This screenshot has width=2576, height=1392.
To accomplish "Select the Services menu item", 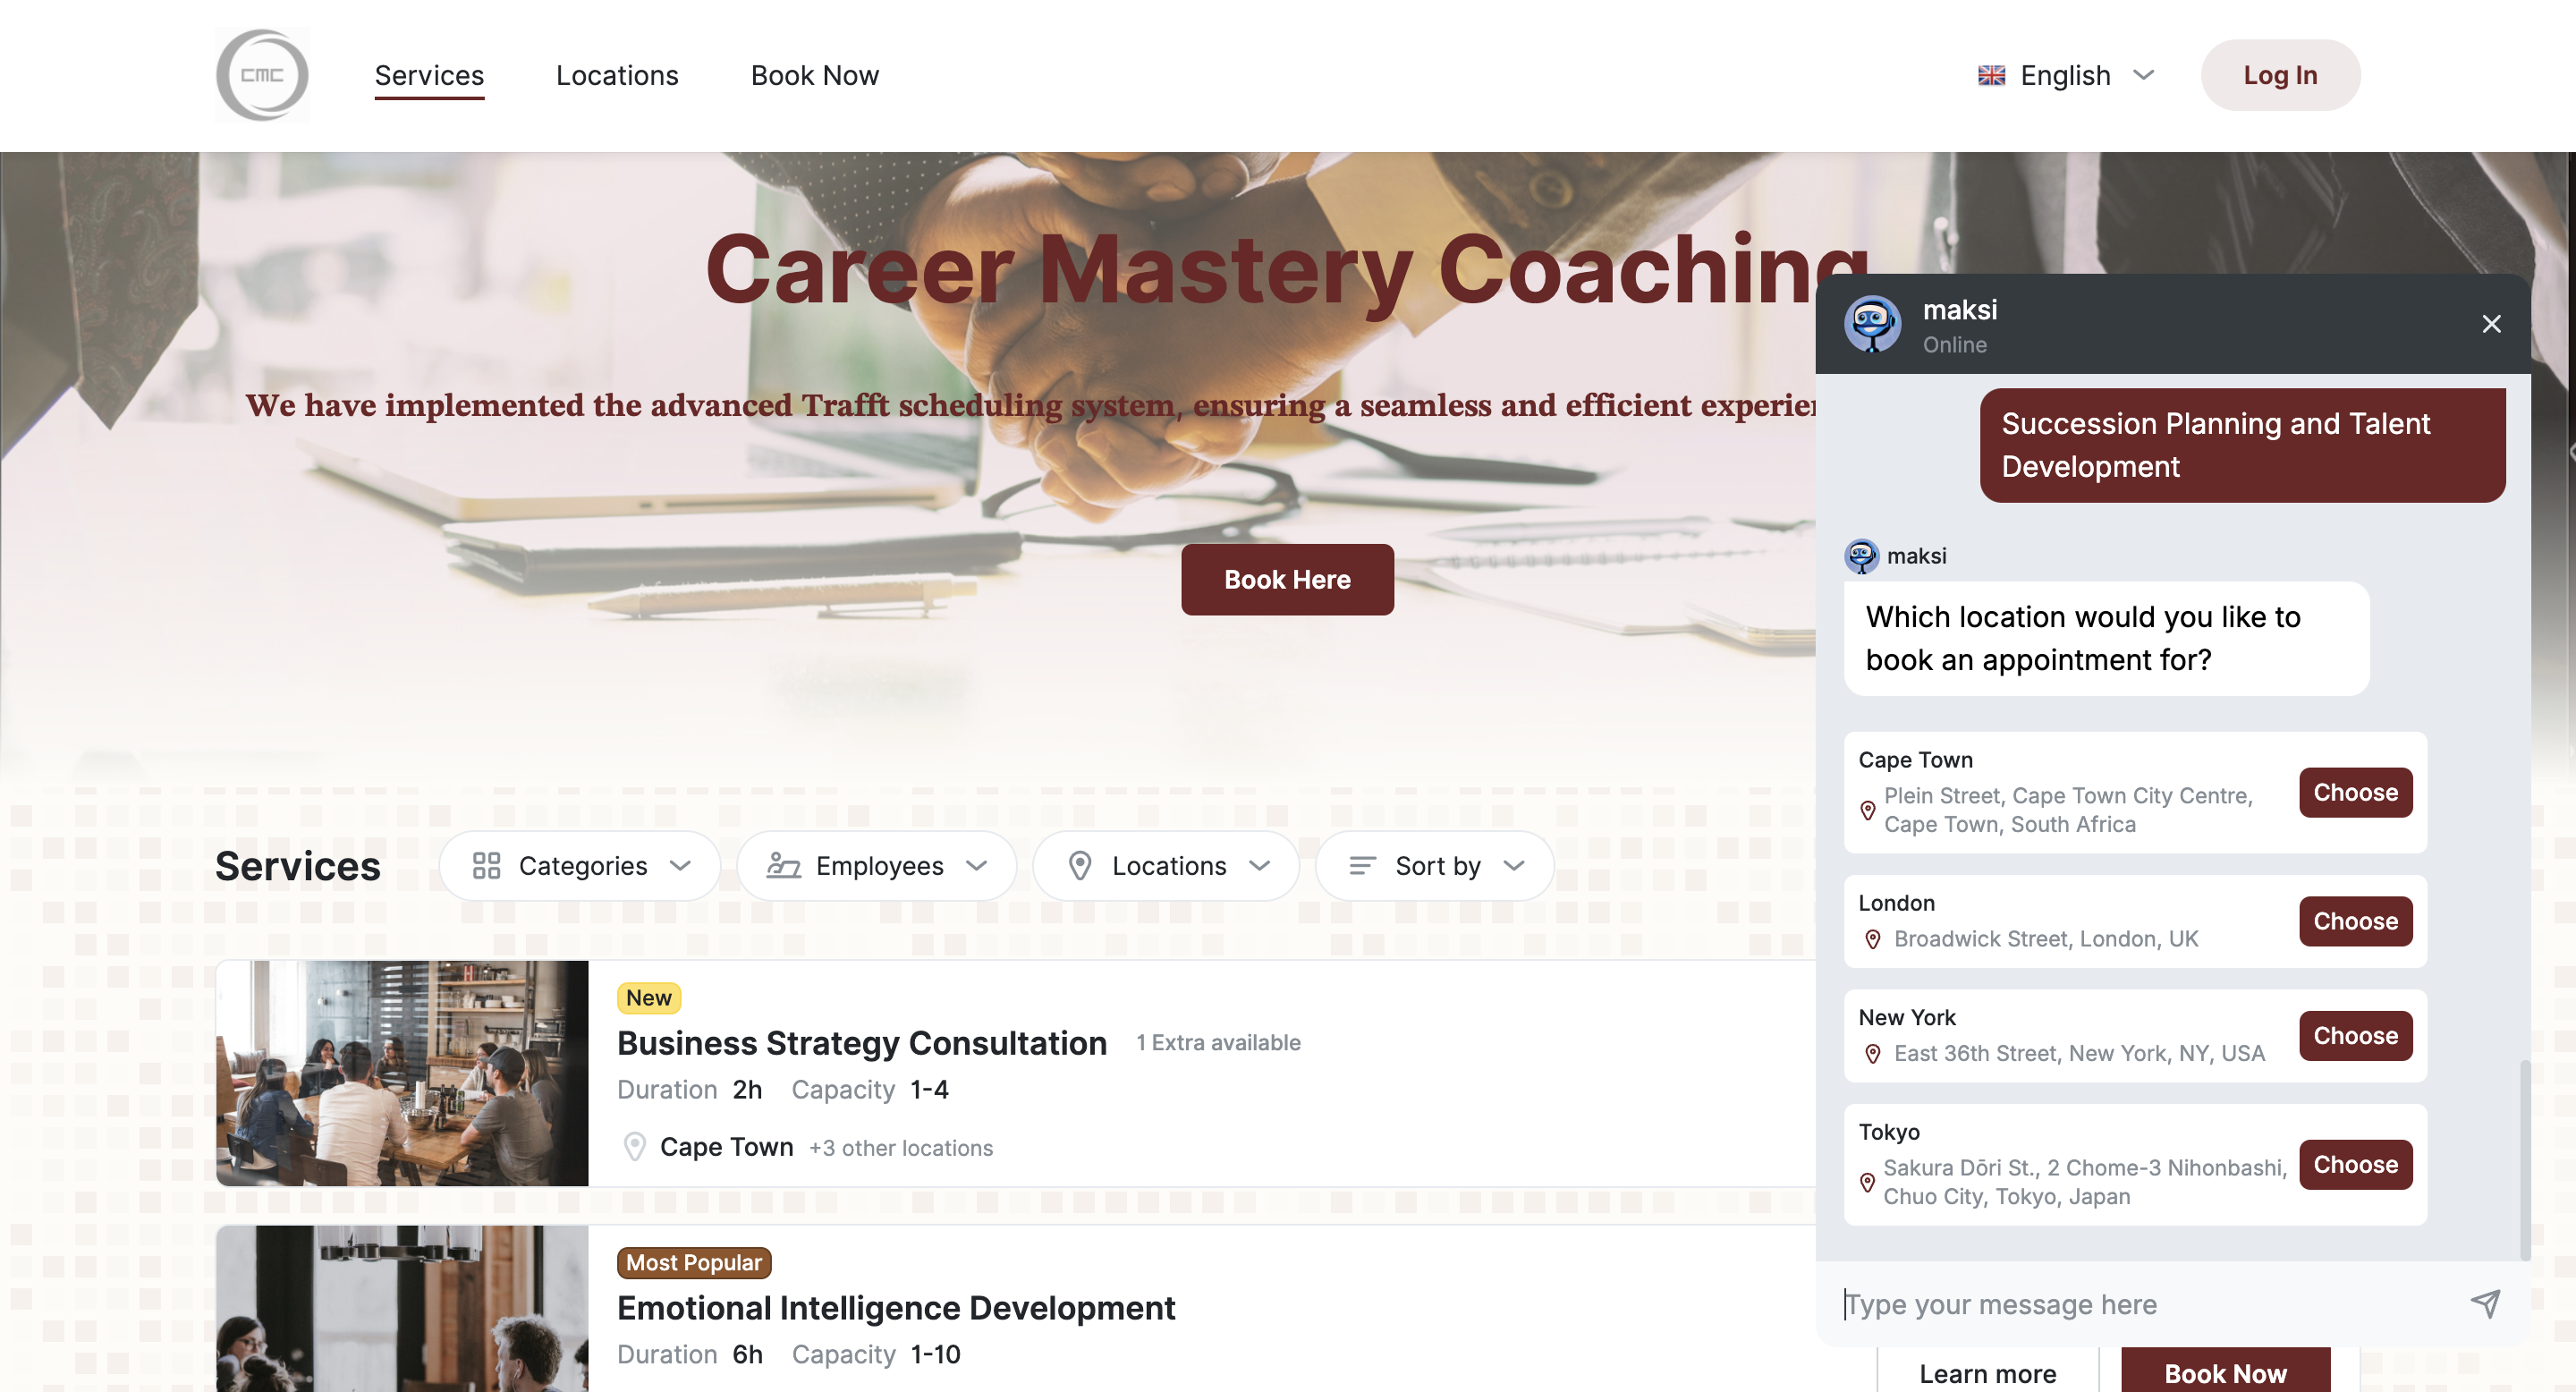I will click(428, 73).
